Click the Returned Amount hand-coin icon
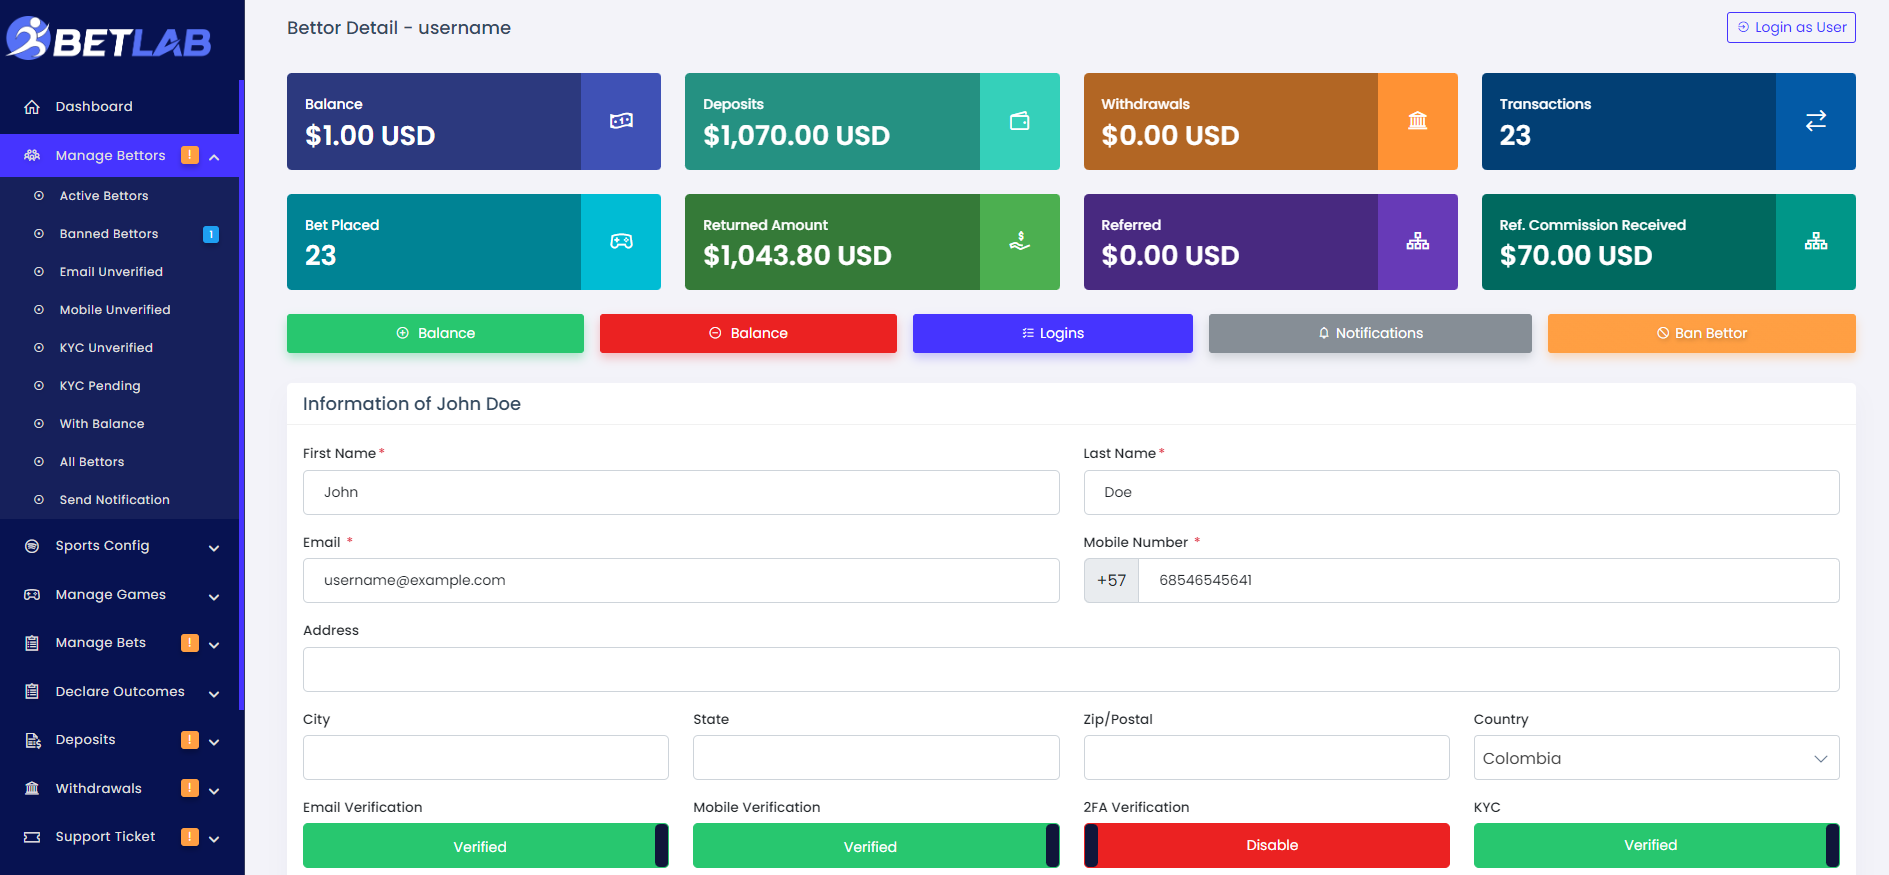Image resolution: width=1889 pixels, height=875 pixels. [1019, 242]
